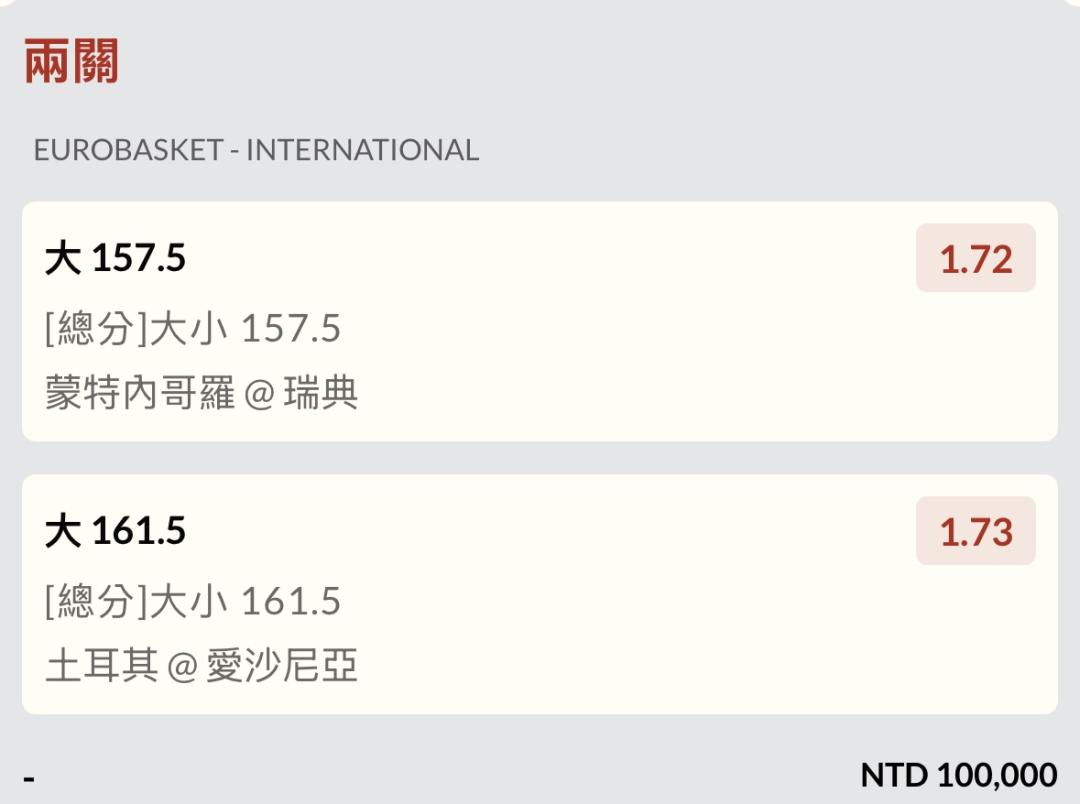The width and height of the screenshot is (1080, 804).
Task: Click the EUROBASKET - INTERNATIONAL league label
Action: pos(256,150)
